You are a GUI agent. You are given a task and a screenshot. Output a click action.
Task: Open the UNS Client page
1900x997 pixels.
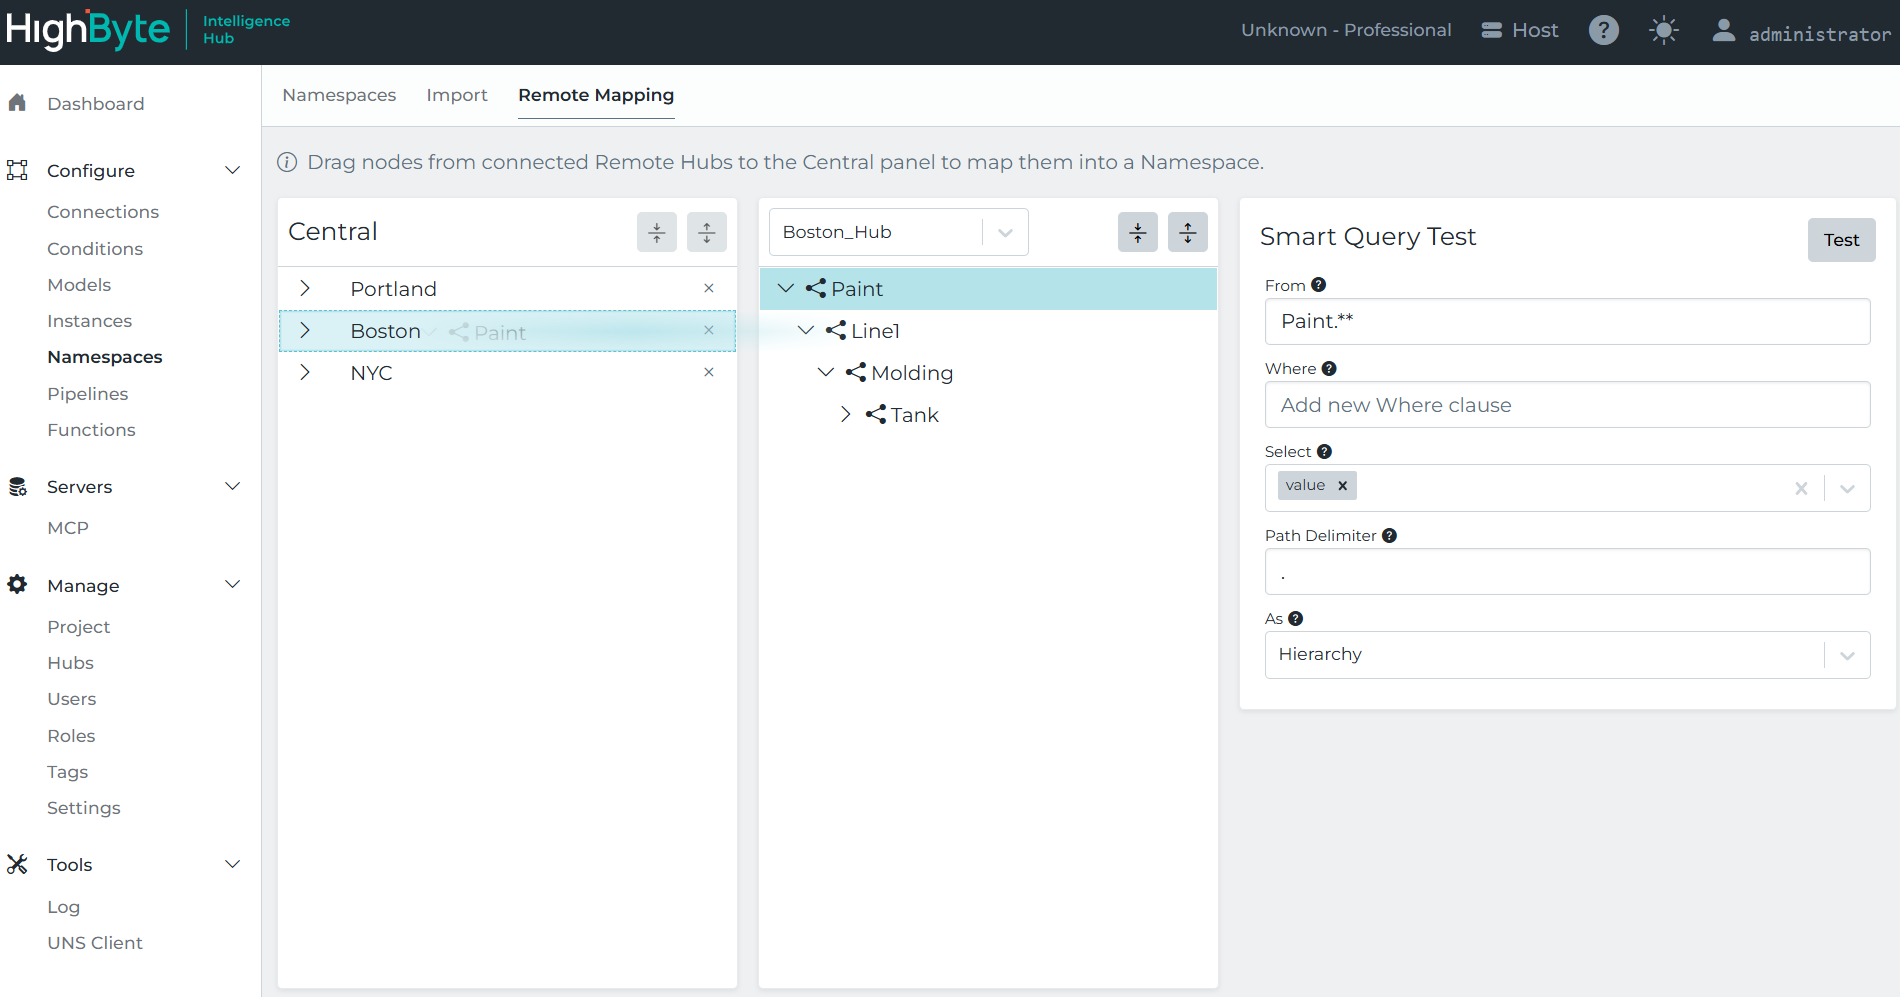(x=95, y=942)
